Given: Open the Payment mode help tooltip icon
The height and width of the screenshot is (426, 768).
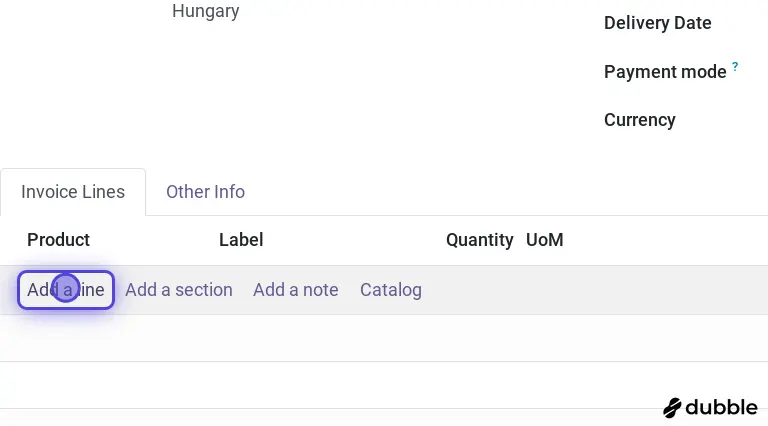Looking at the screenshot, I should pos(735,67).
